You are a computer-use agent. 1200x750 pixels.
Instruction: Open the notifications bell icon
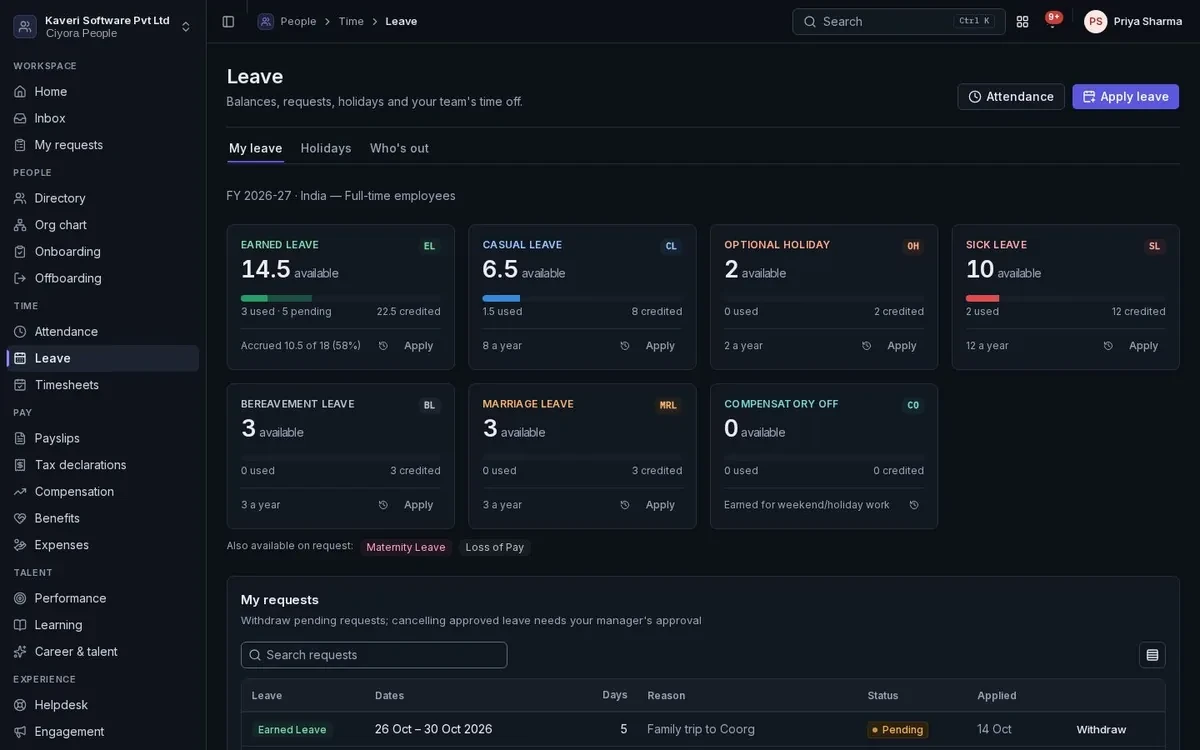[x=1052, y=21]
